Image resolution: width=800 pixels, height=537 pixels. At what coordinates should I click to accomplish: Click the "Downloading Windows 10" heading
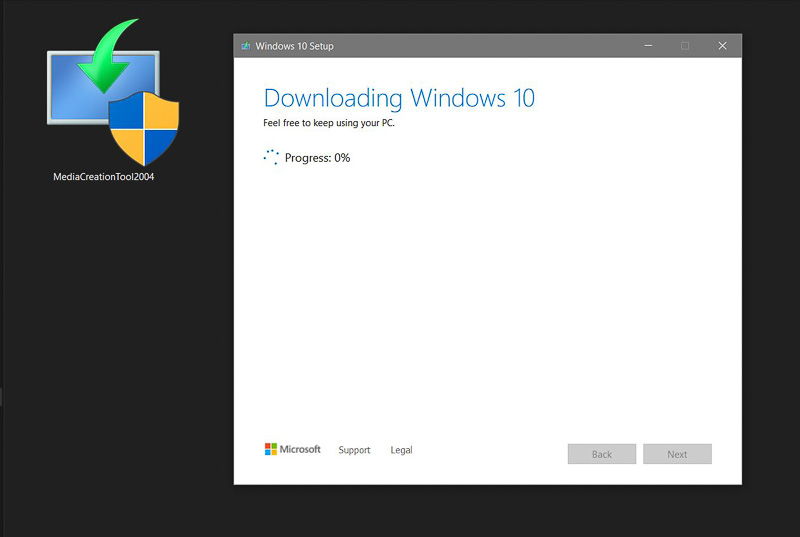tap(399, 98)
